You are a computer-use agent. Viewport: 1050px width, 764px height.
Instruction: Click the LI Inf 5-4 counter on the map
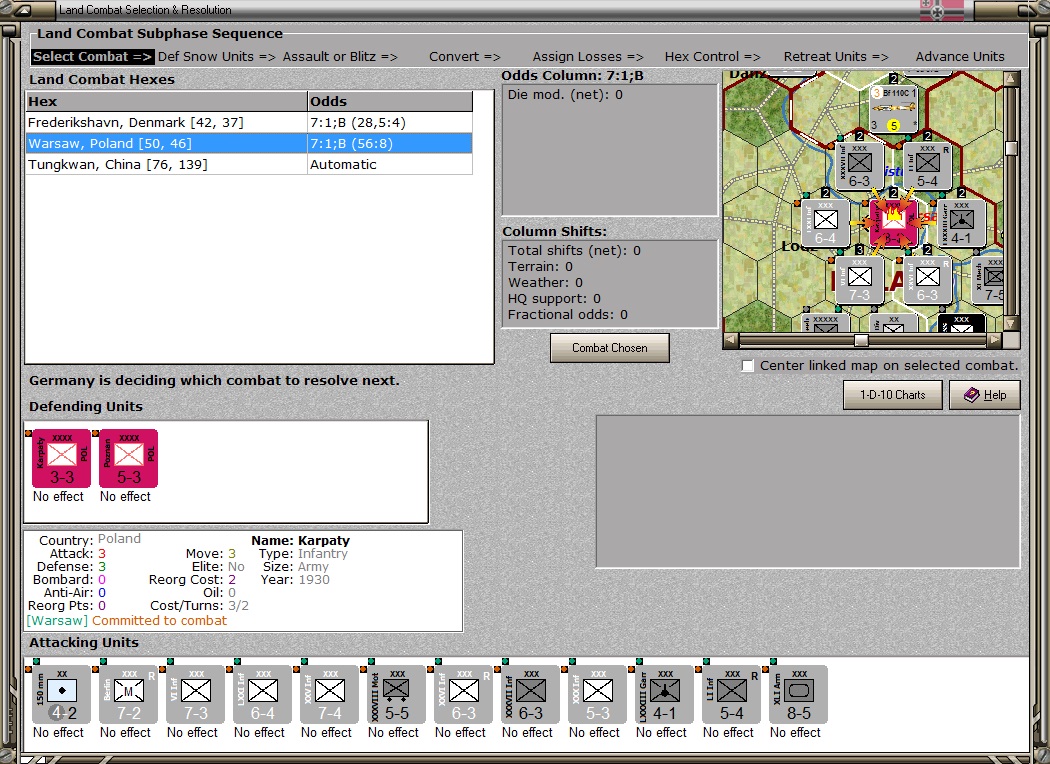(x=927, y=166)
